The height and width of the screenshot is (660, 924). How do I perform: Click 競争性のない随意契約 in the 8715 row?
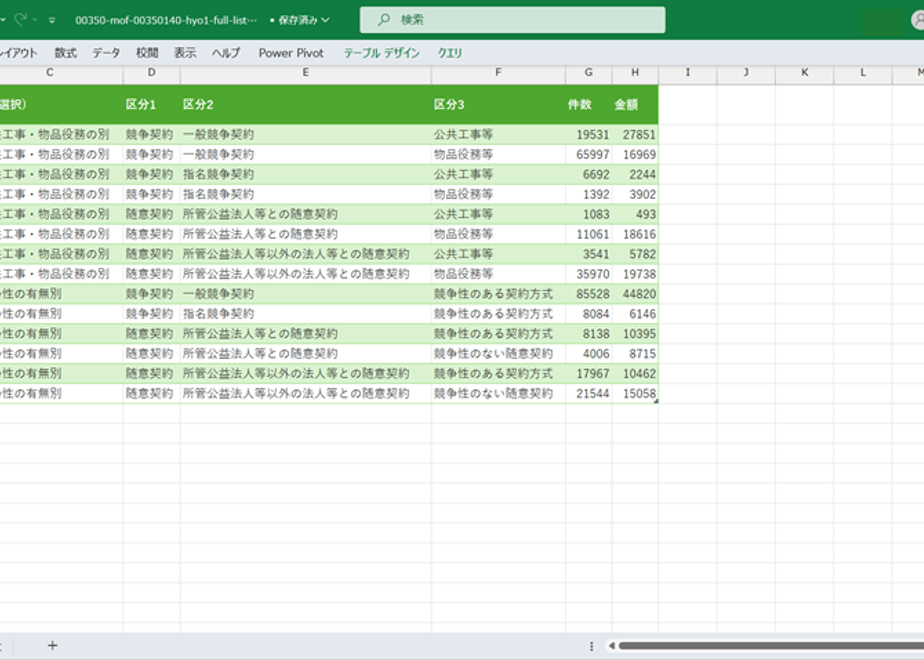[x=493, y=354]
